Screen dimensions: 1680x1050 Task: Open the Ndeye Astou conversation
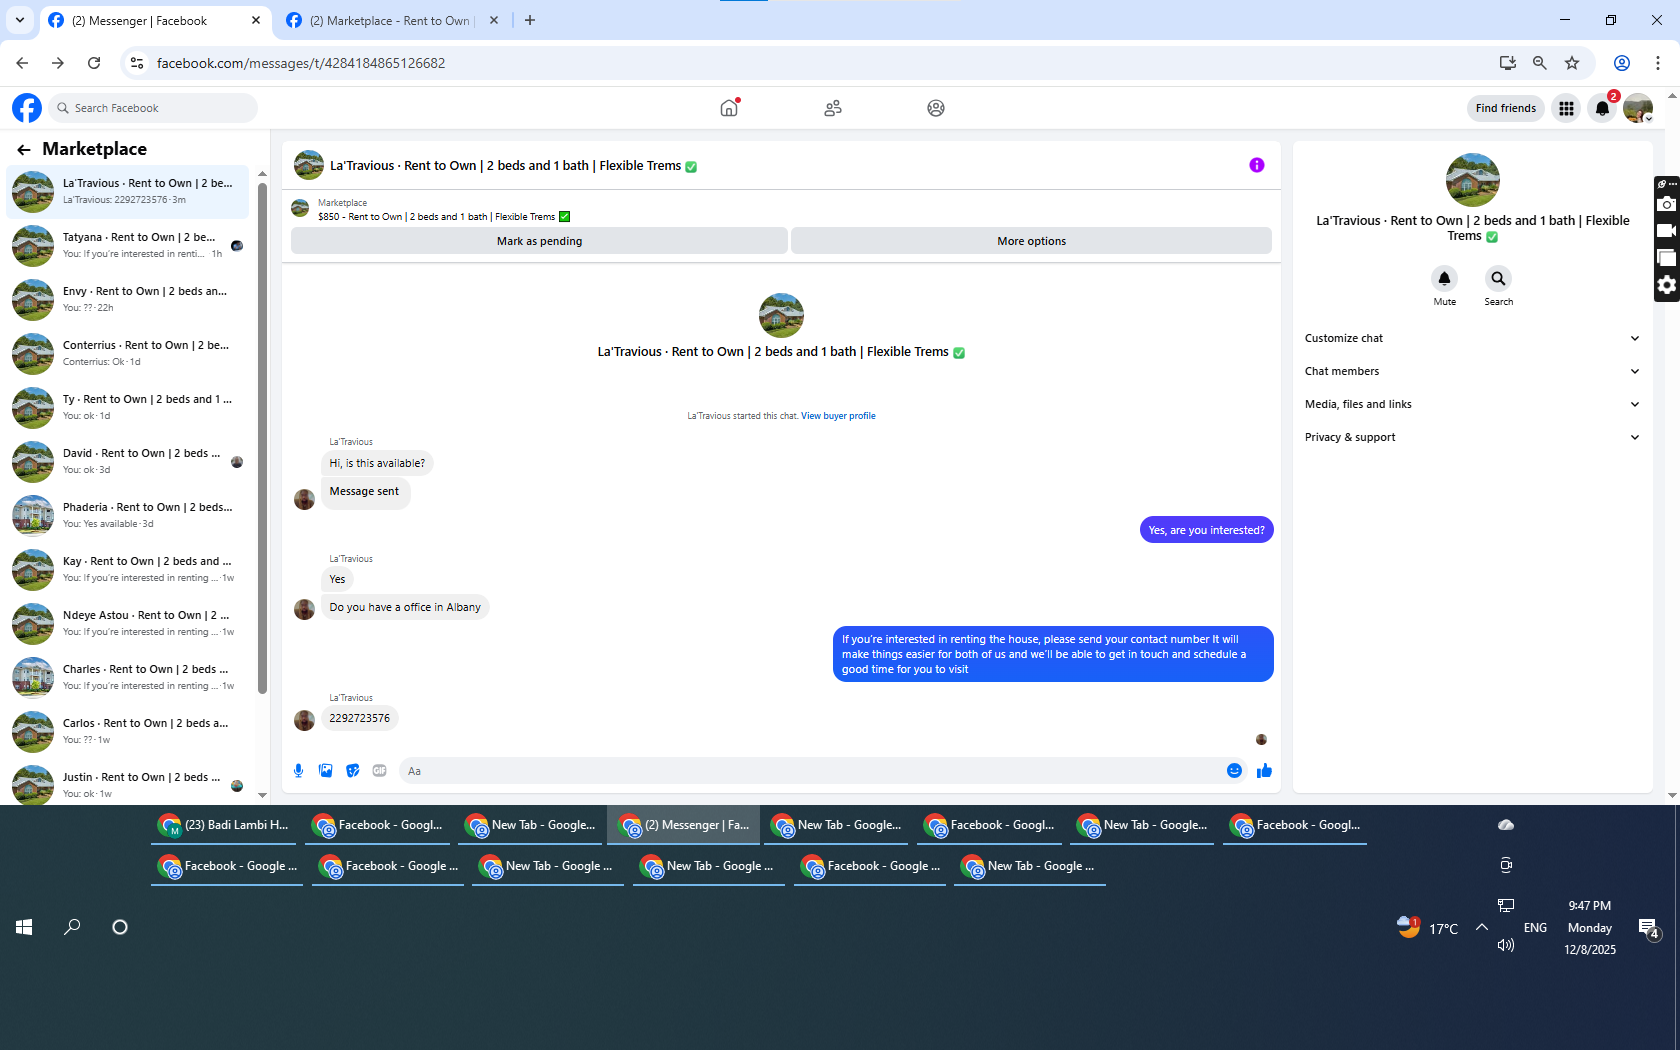pyautogui.click(x=128, y=623)
